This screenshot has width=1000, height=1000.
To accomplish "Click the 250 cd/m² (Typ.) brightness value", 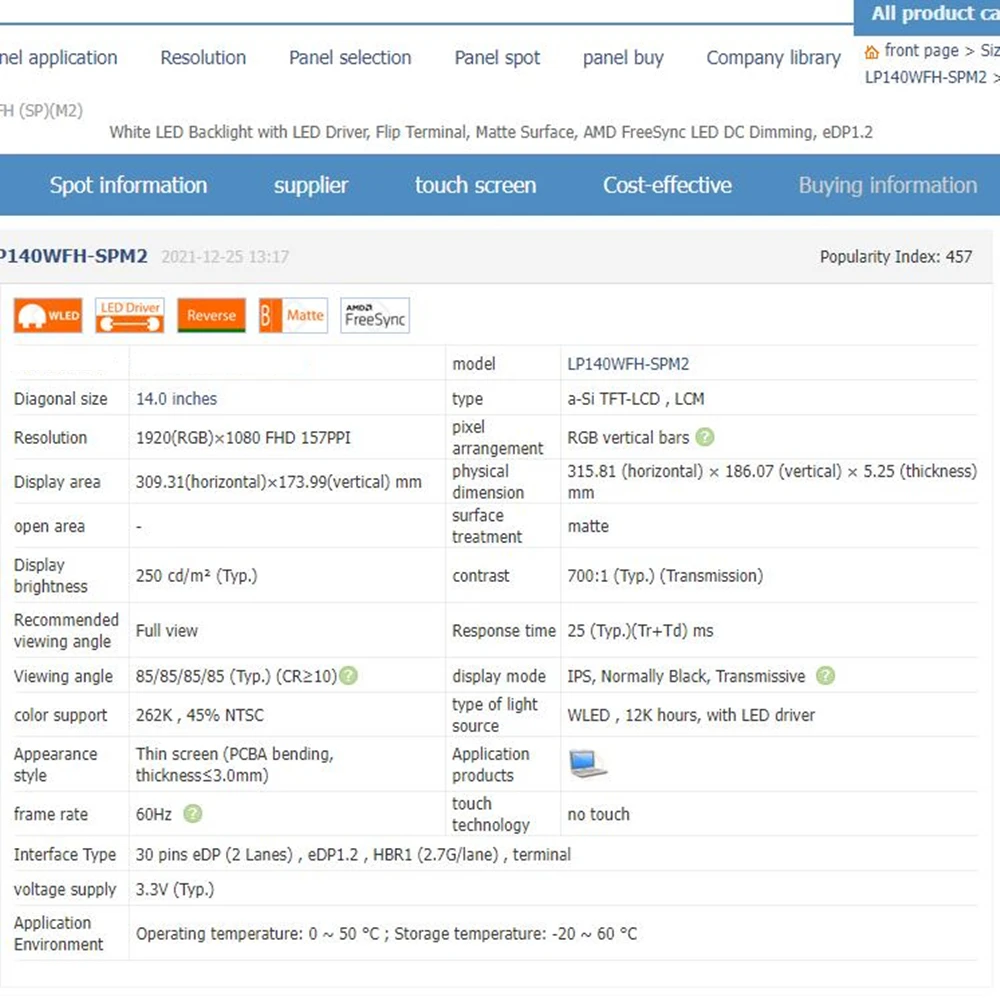I will click(196, 575).
